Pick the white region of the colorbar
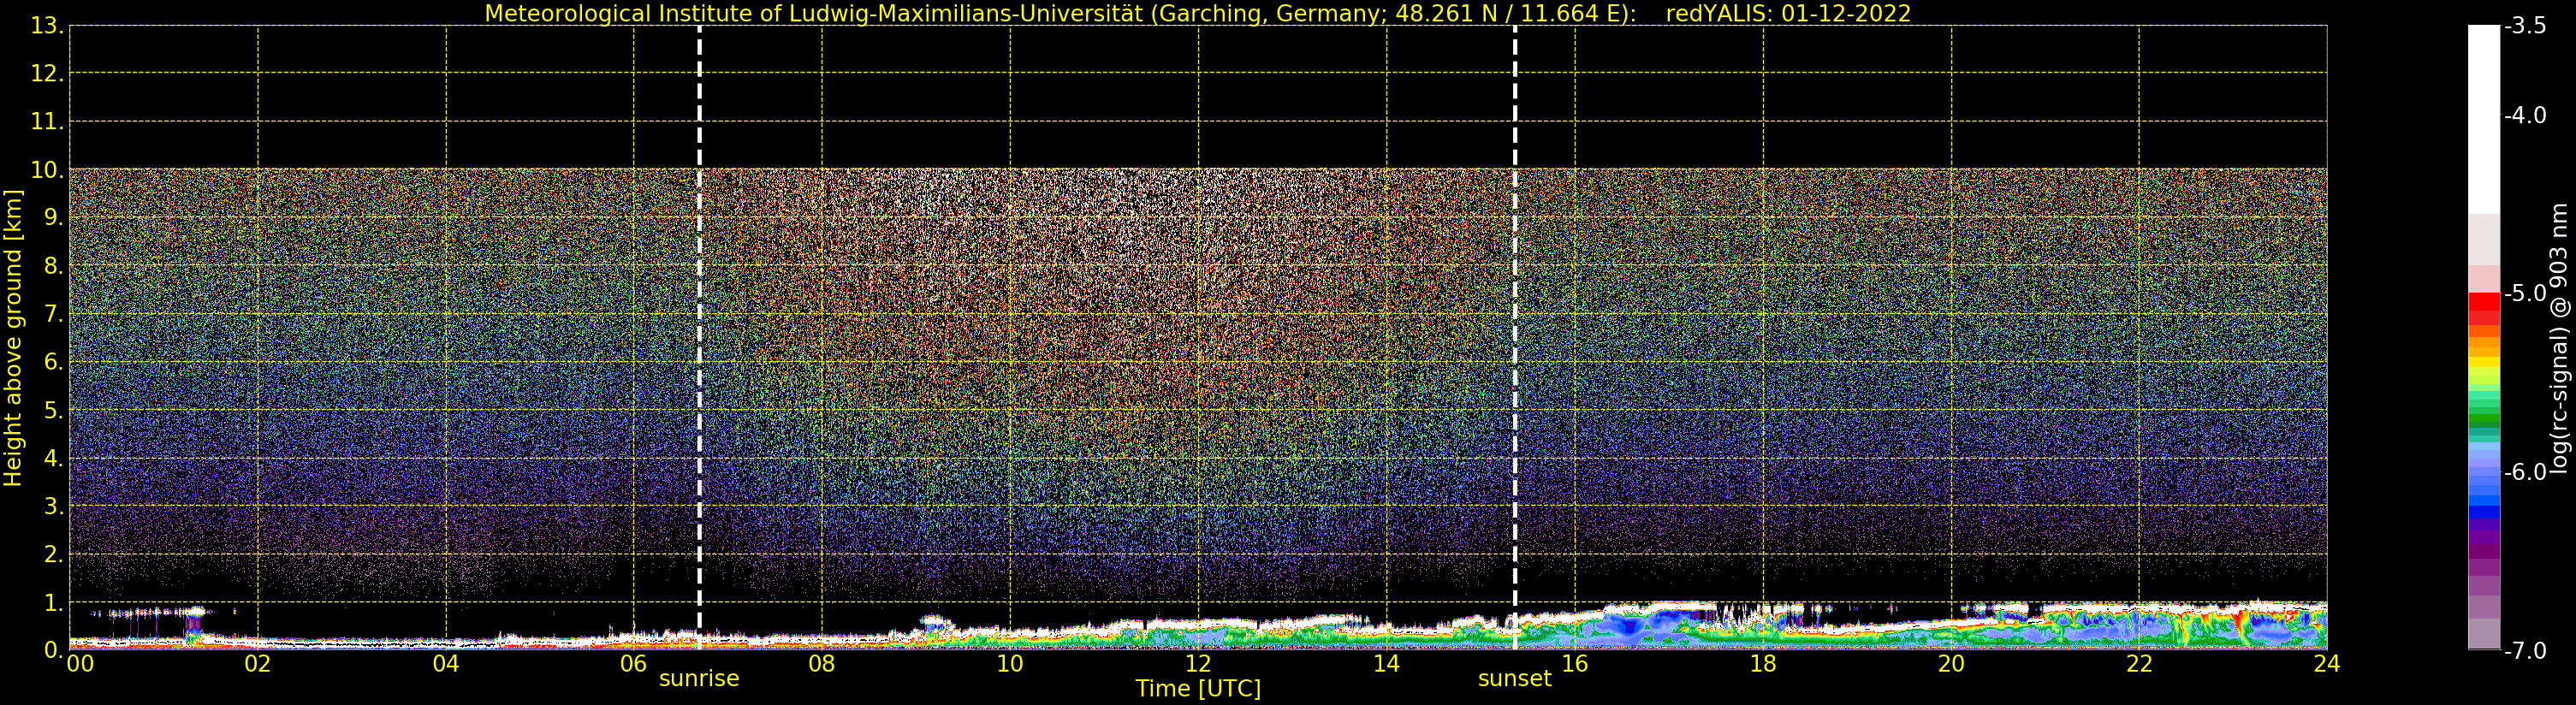This screenshot has width=2576, height=705. 2484,120
